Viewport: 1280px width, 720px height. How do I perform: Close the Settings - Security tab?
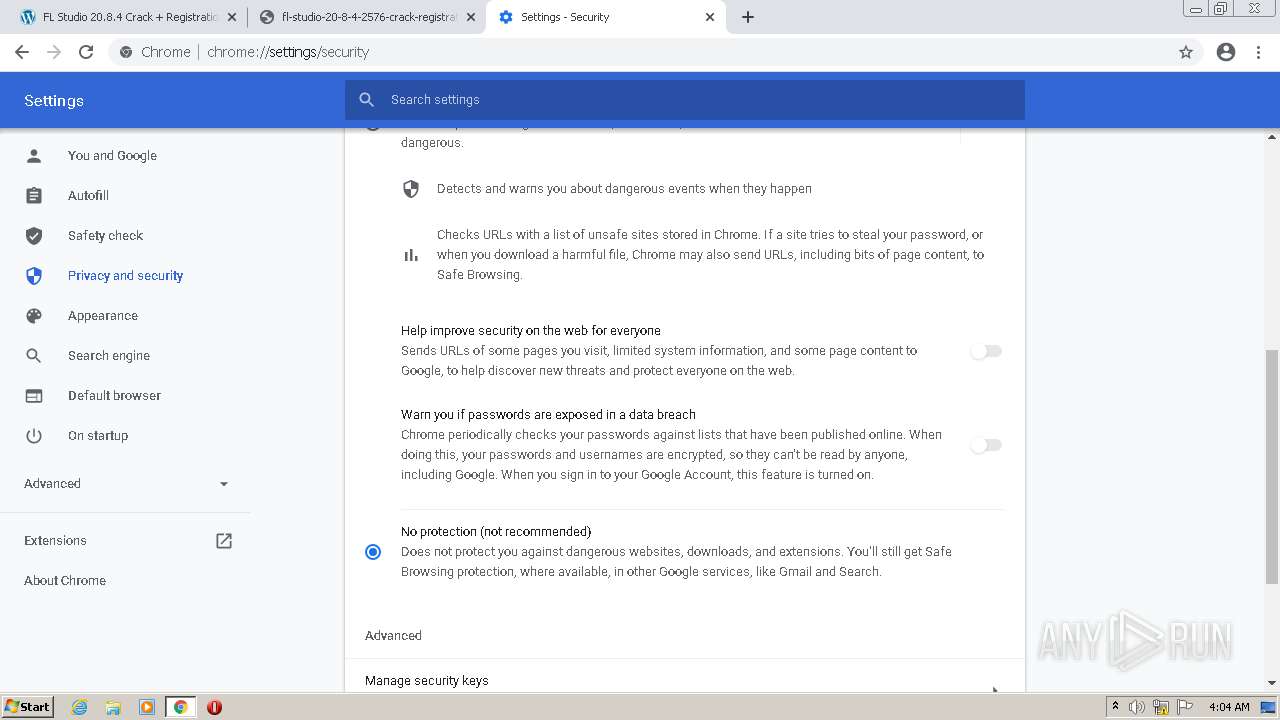710,17
